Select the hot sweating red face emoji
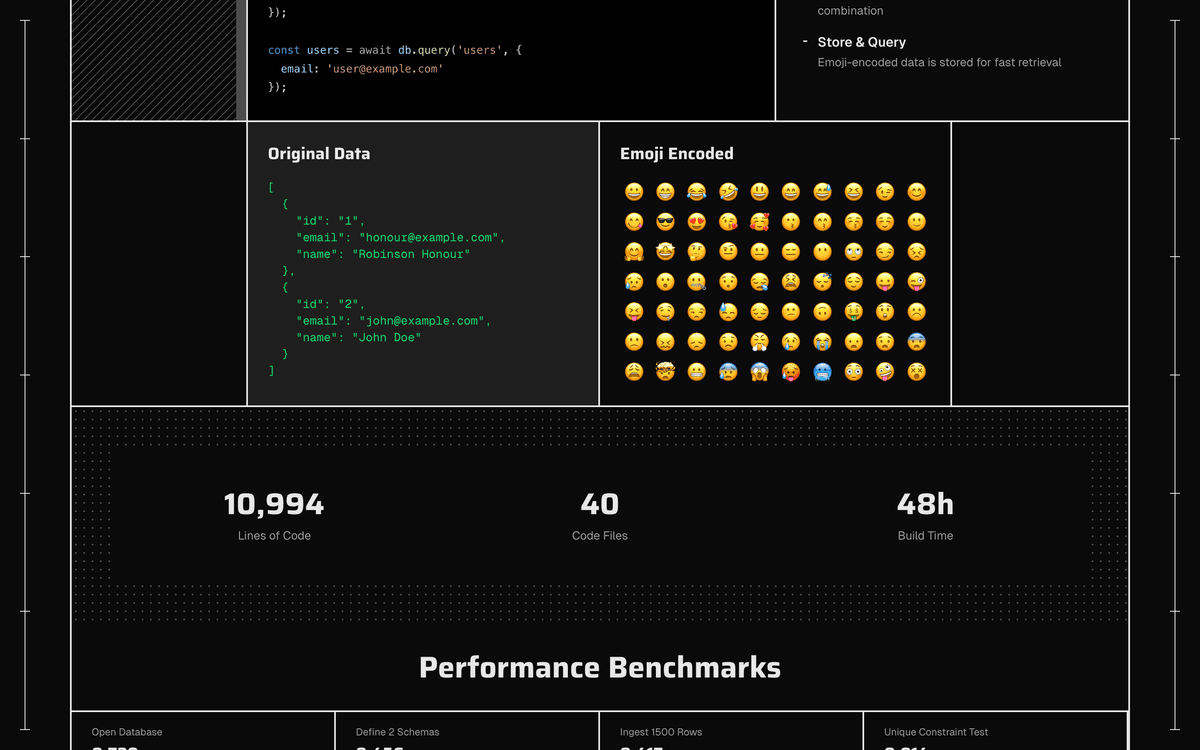Viewport: 1200px width, 750px height. click(x=790, y=372)
